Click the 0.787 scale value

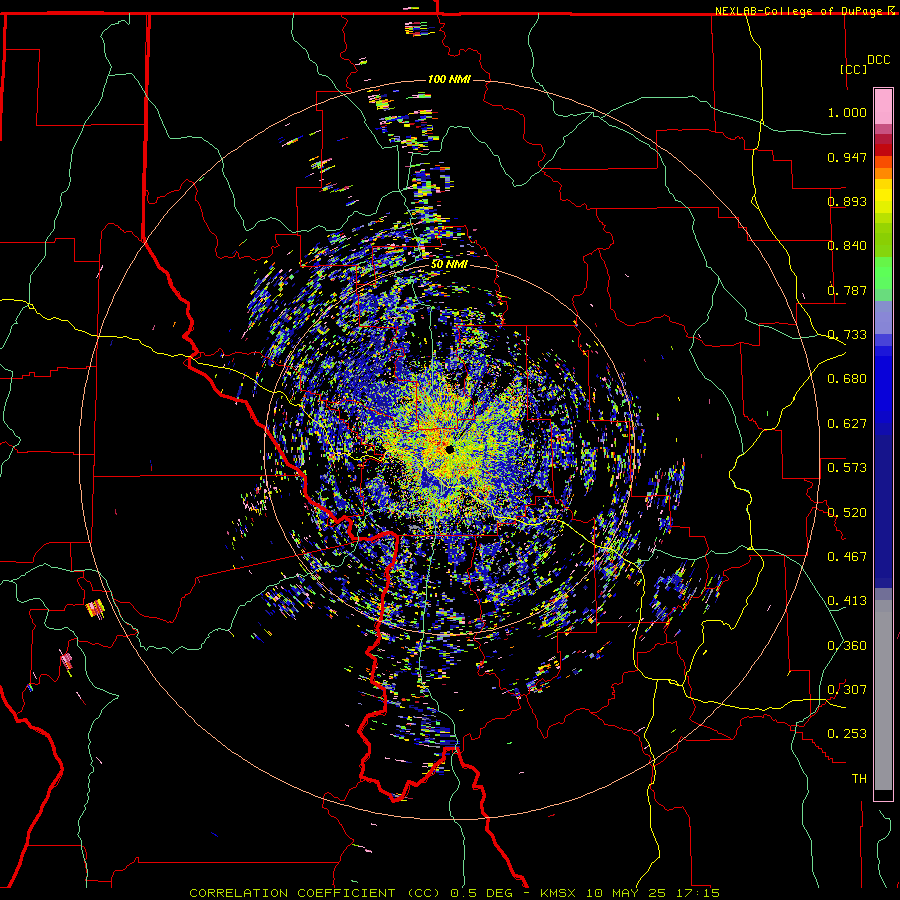pos(847,290)
